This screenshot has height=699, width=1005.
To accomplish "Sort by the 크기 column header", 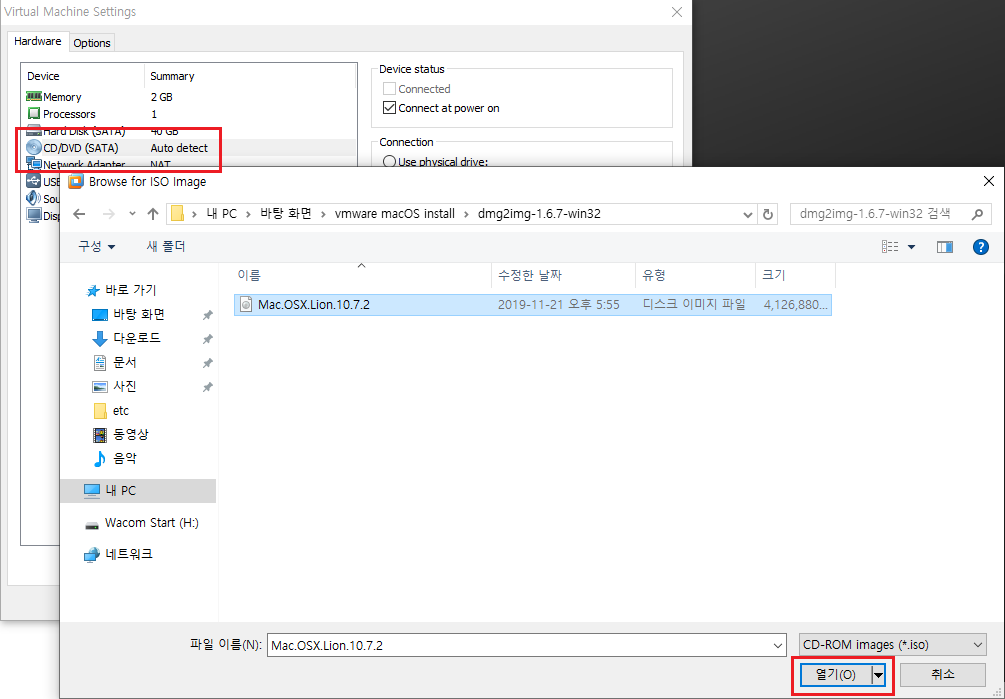I will pos(795,275).
